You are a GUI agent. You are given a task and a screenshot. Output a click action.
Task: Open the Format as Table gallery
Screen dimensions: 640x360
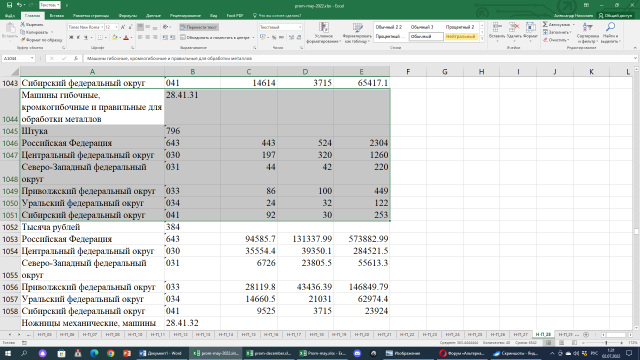[x=357, y=33]
